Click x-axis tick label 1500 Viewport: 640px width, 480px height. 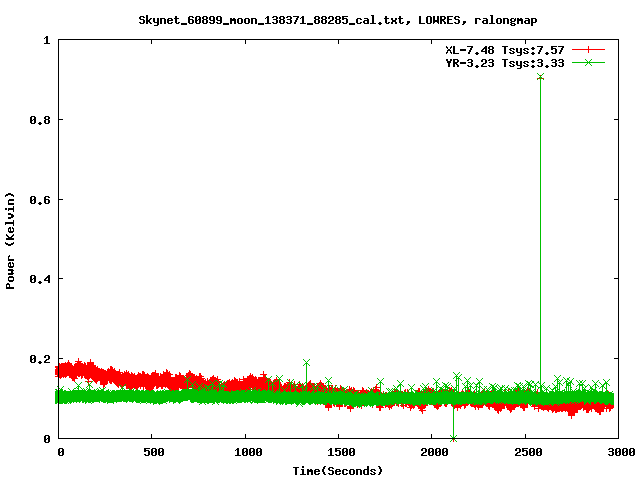pos(341,452)
